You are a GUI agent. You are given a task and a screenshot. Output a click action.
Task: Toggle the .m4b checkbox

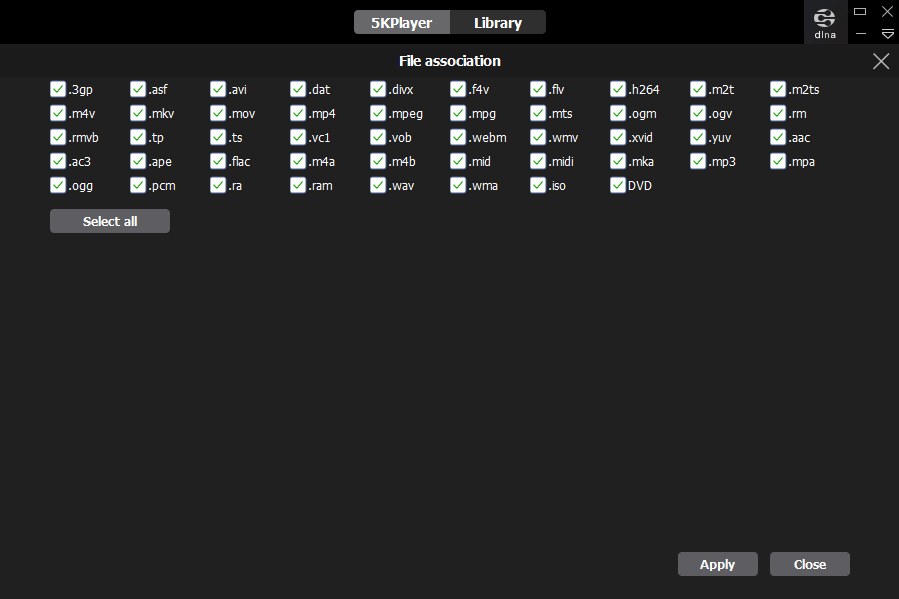378,162
